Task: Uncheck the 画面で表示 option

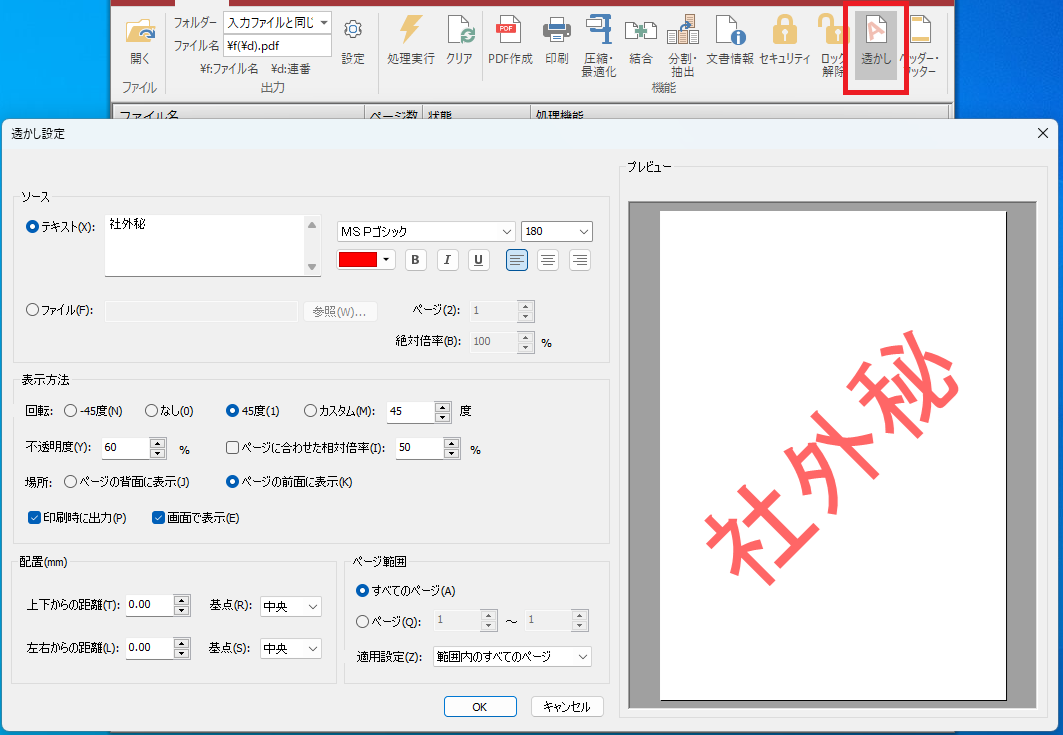Action: tap(157, 517)
